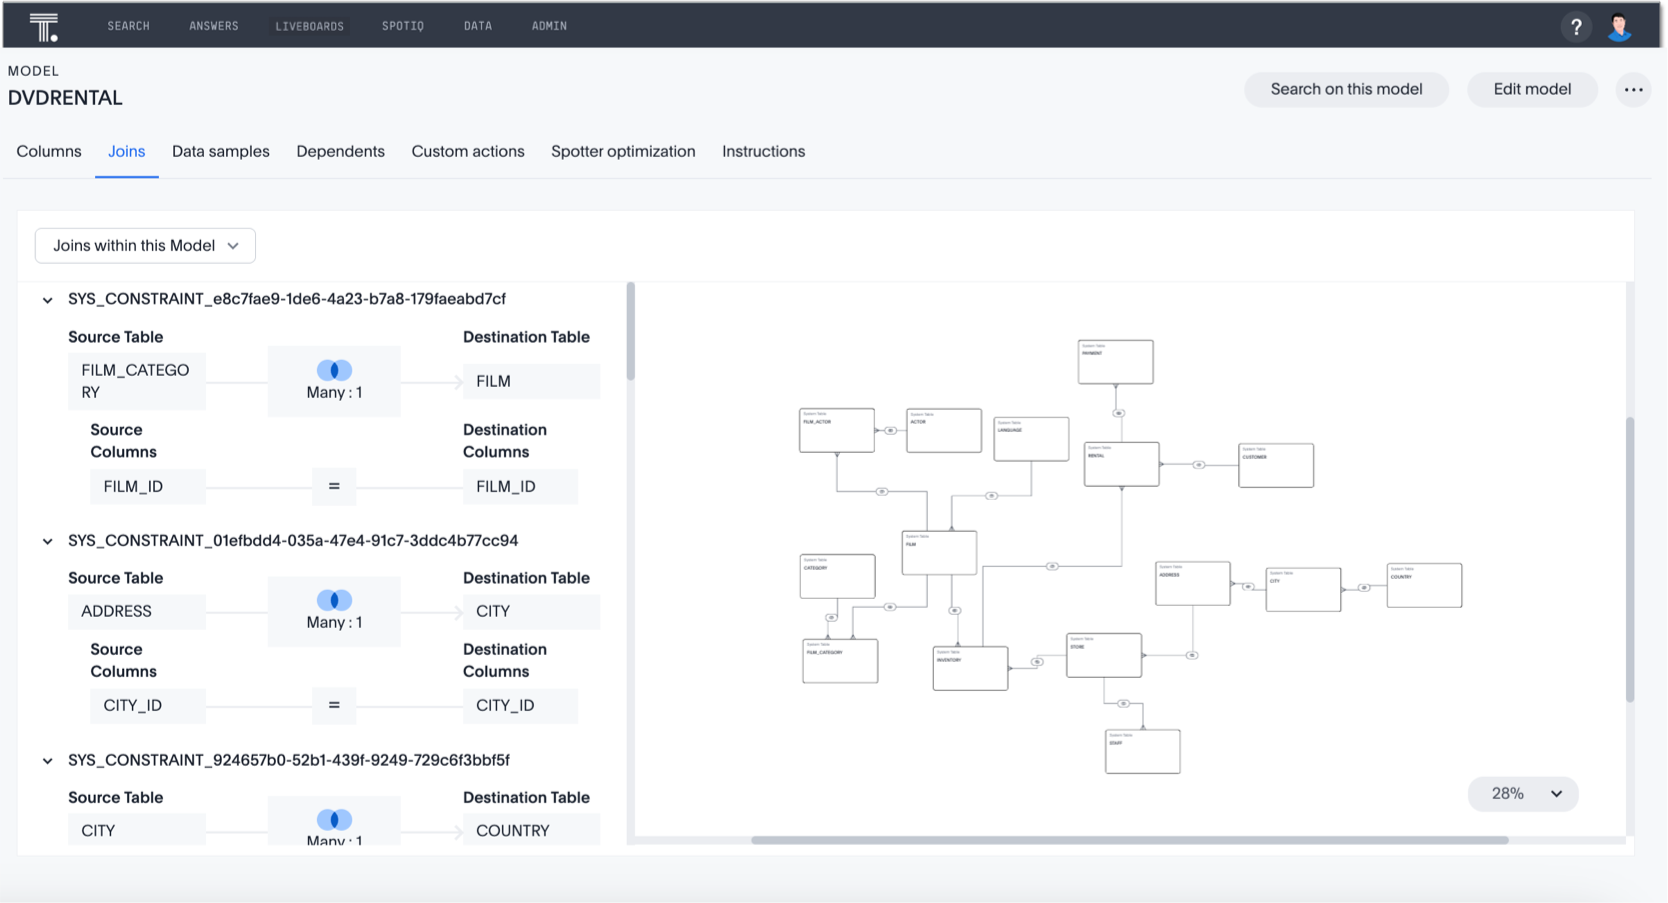Select the join connector between RENTAL and CUSTOMER
1668x903 pixels.
pyautogui.click(x=1198, y=464)
